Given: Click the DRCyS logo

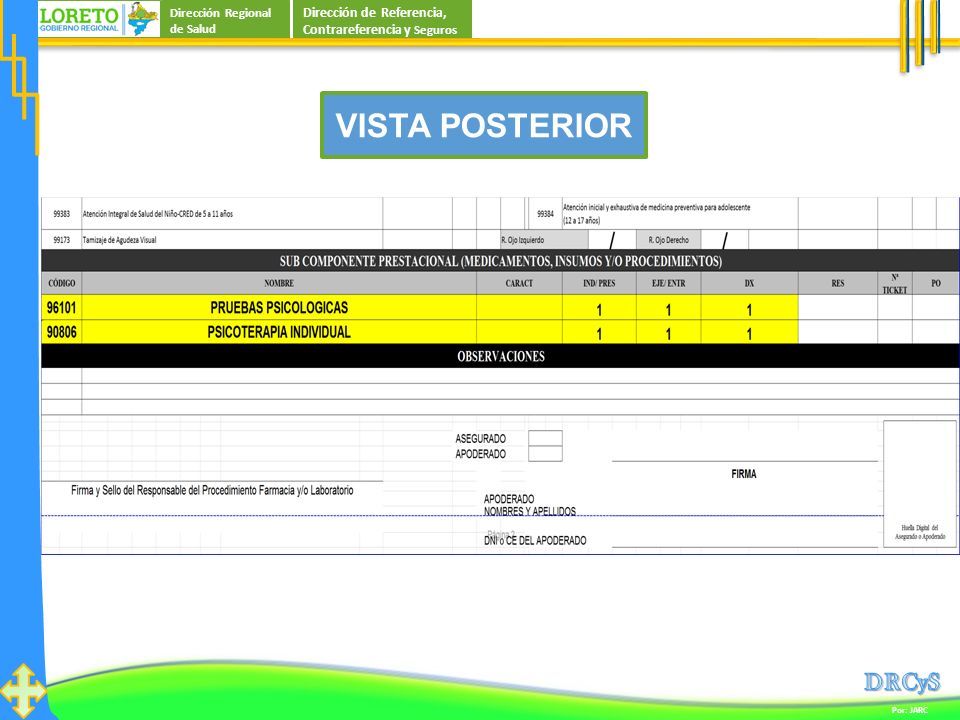Looking at the screenshot, I should 902,681.
